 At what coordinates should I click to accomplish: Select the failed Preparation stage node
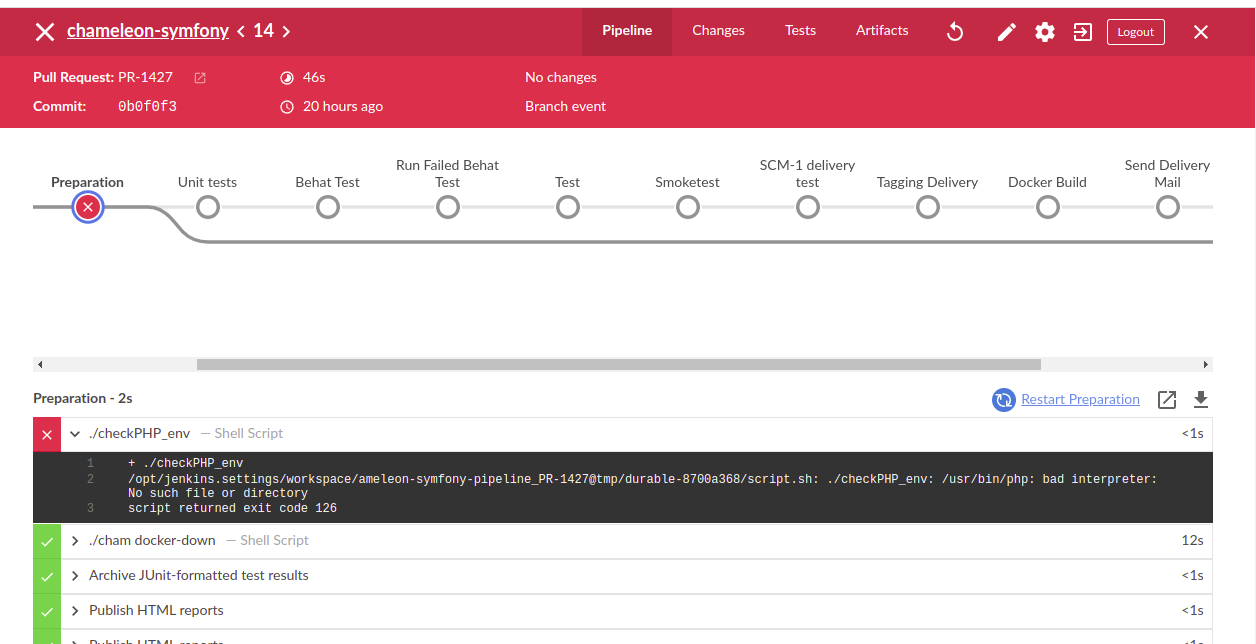tap(88, 207)
